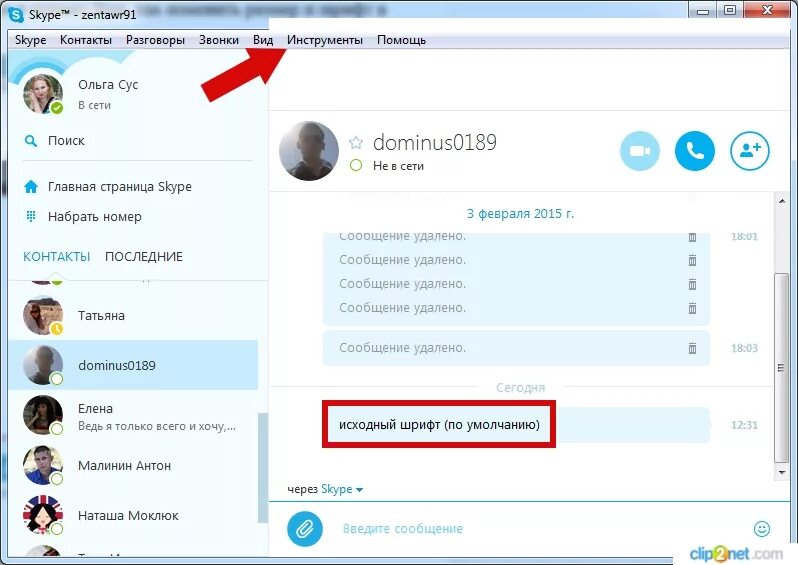Mark dominus0189 as favorite with star
The height and width of the screenshot is (565, 798).
coord(356,143)
